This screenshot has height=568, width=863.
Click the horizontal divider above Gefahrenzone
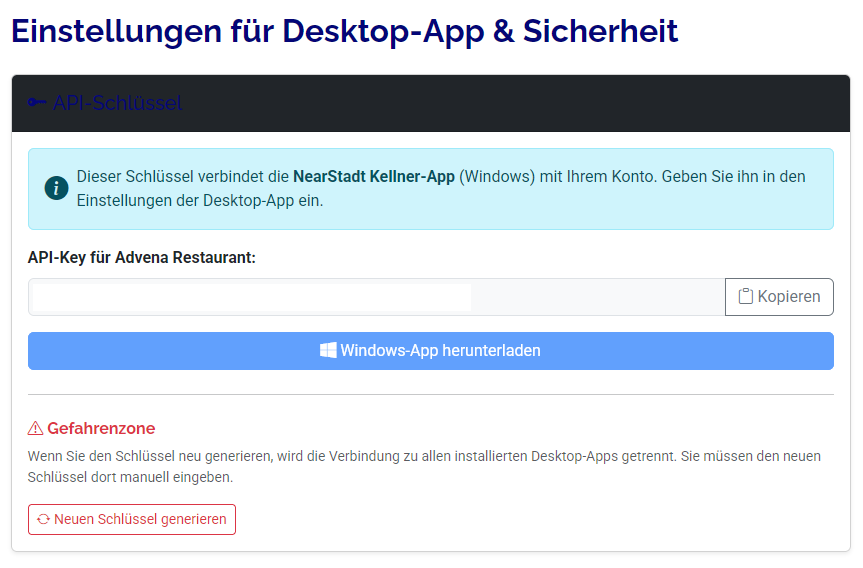[430, 394]
